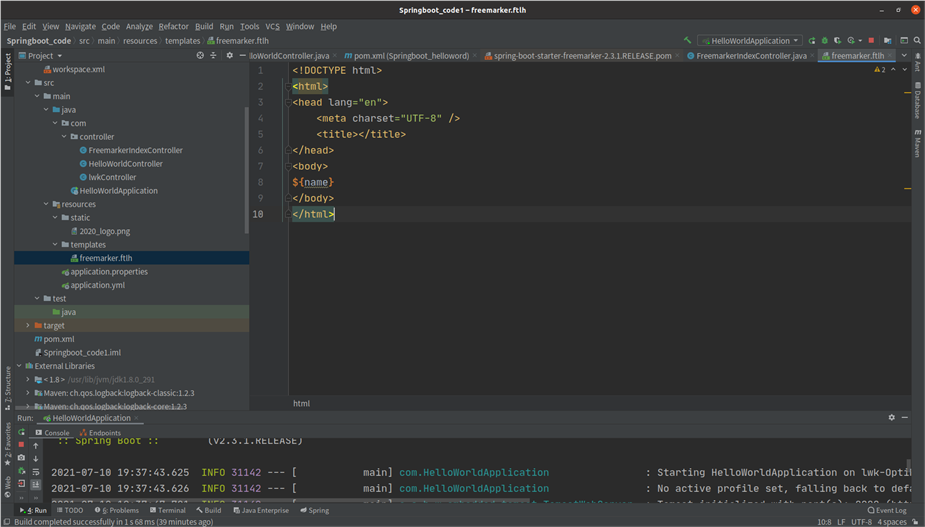Collapse the src folder

[28, 83]
